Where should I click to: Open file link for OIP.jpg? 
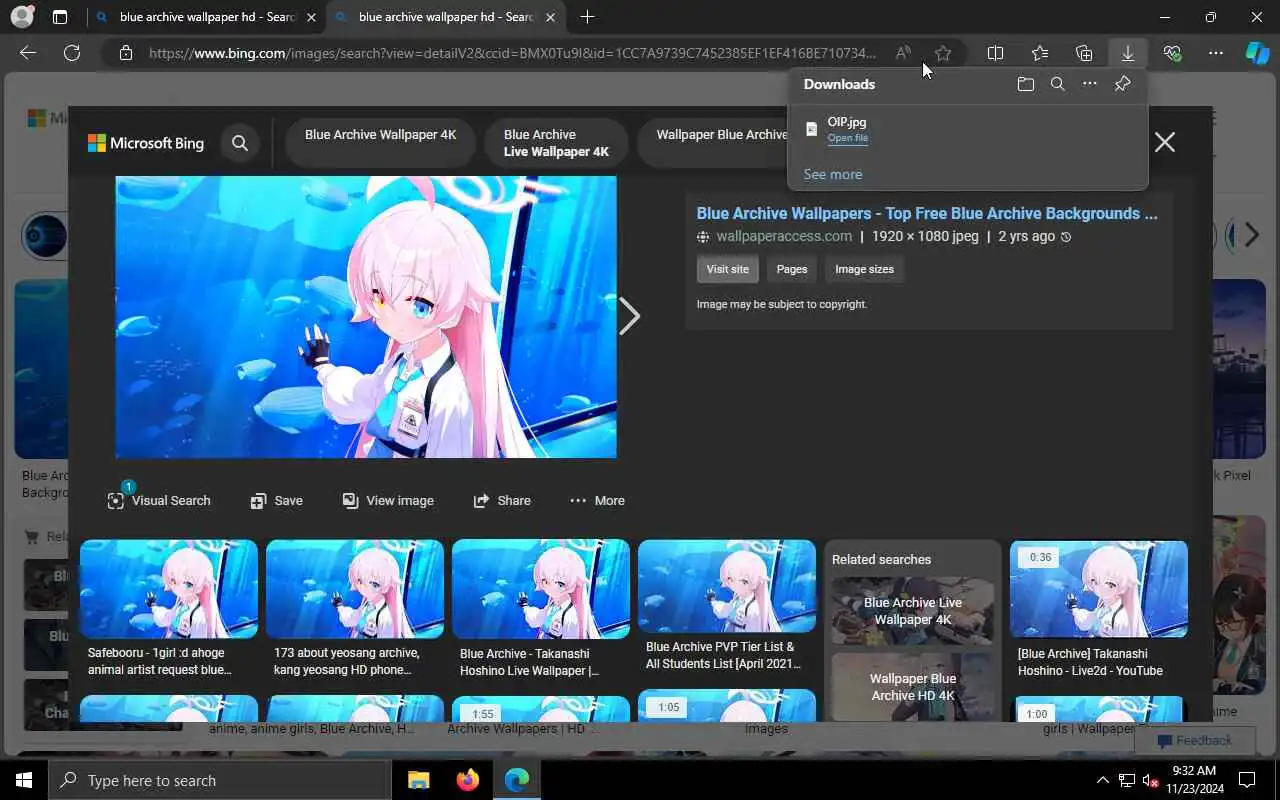[x=847, y=138]
